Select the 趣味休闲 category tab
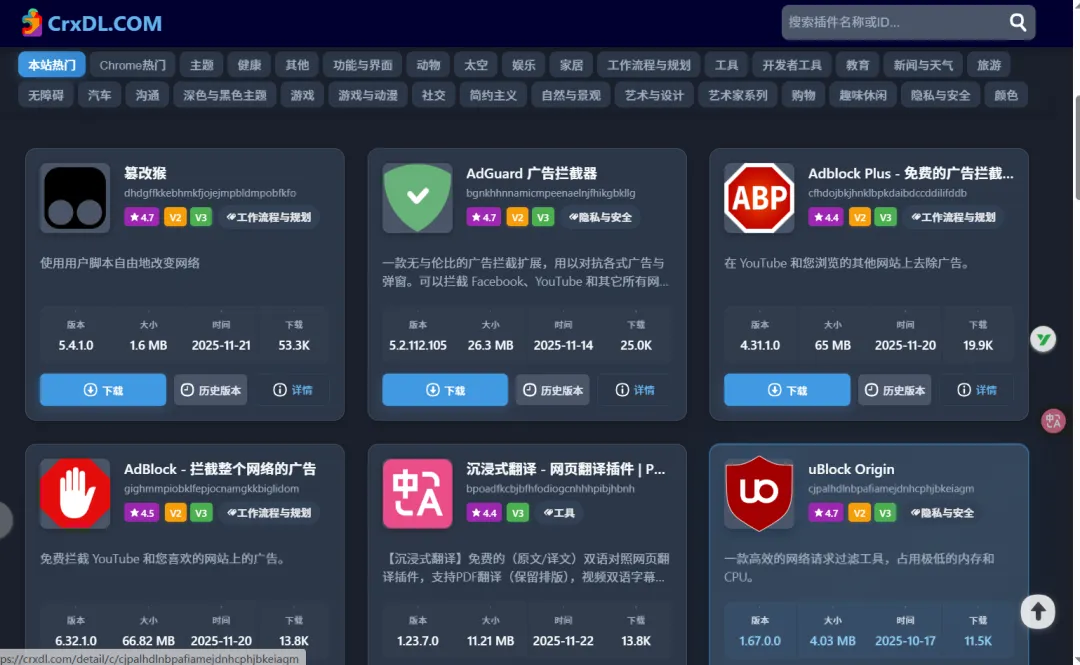Viewport: 1080px width, 665px height. 862,95
